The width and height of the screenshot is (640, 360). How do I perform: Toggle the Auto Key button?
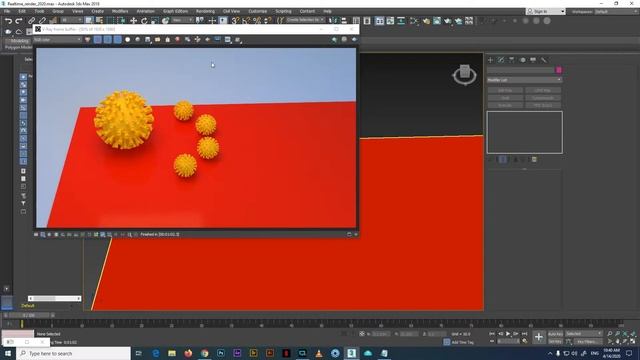point(555,334)
